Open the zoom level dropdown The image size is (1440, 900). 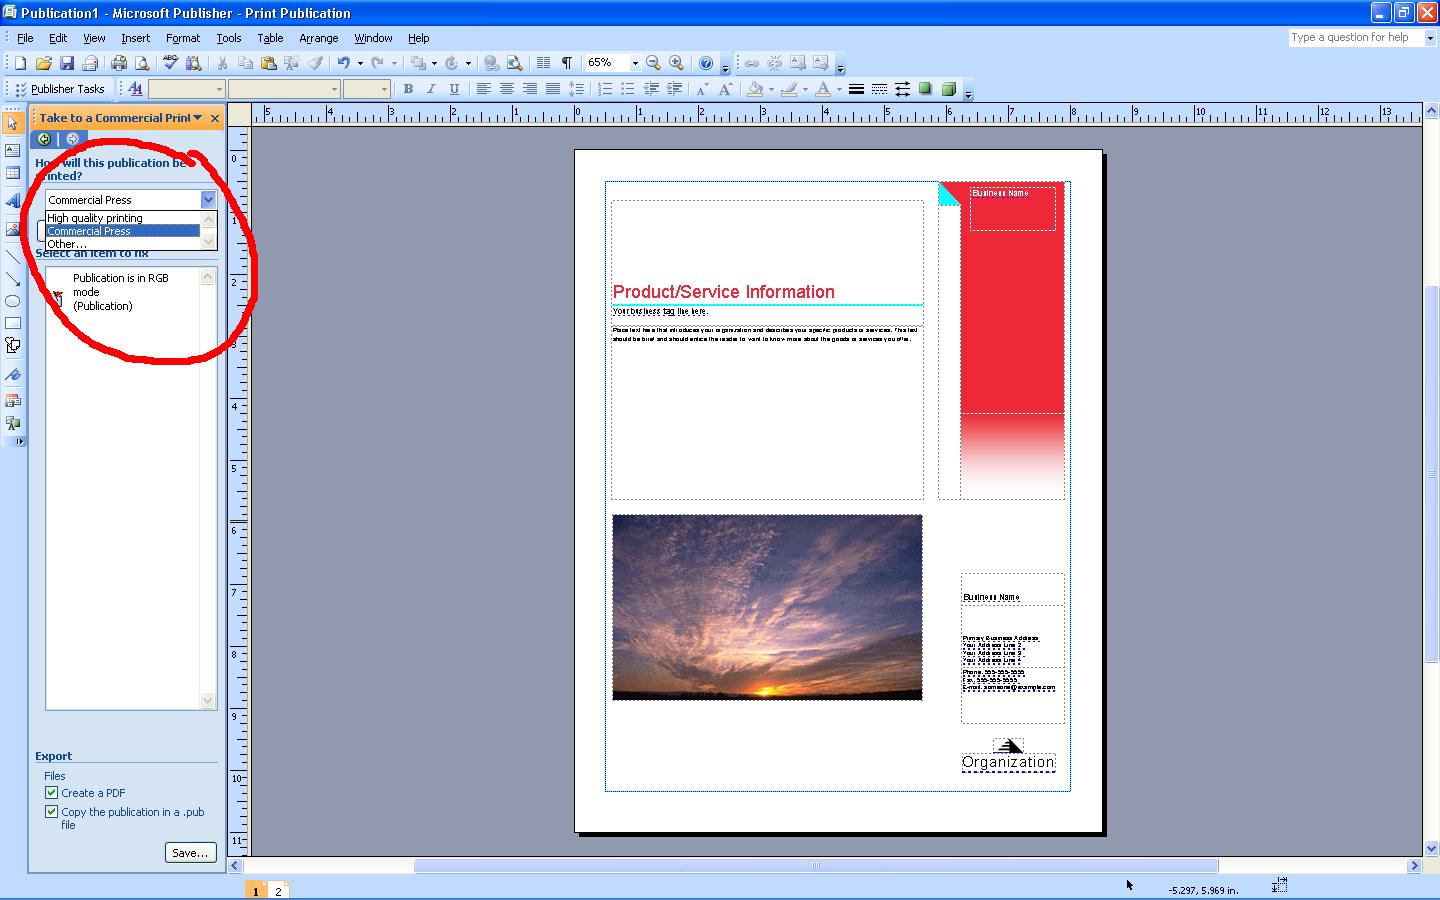(x=634, y=62)
